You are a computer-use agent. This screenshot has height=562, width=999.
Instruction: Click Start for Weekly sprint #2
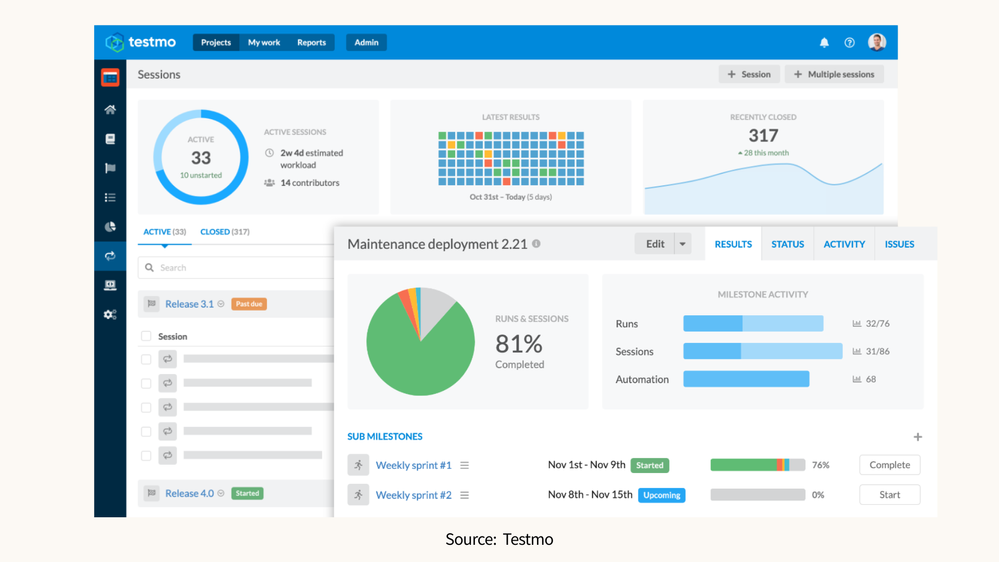tap(889, 494)
